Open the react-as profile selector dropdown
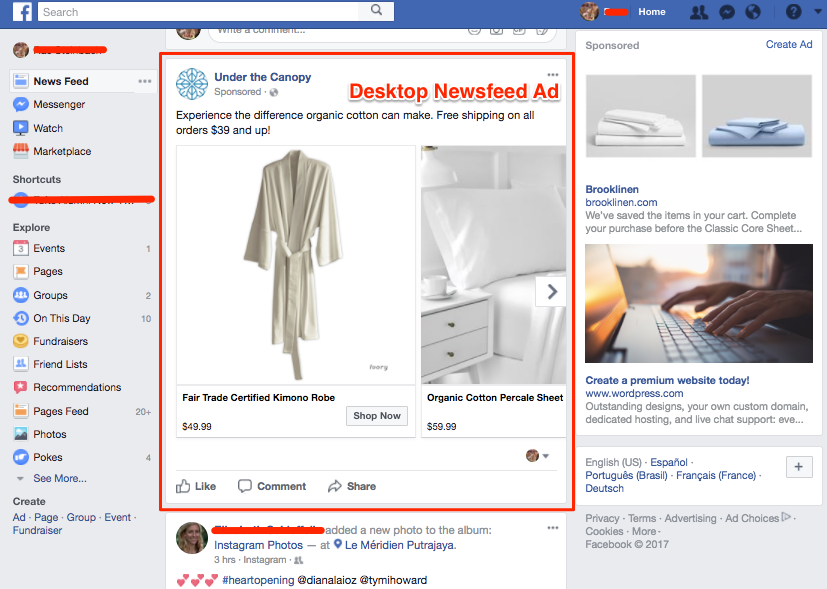 [538, 456]
